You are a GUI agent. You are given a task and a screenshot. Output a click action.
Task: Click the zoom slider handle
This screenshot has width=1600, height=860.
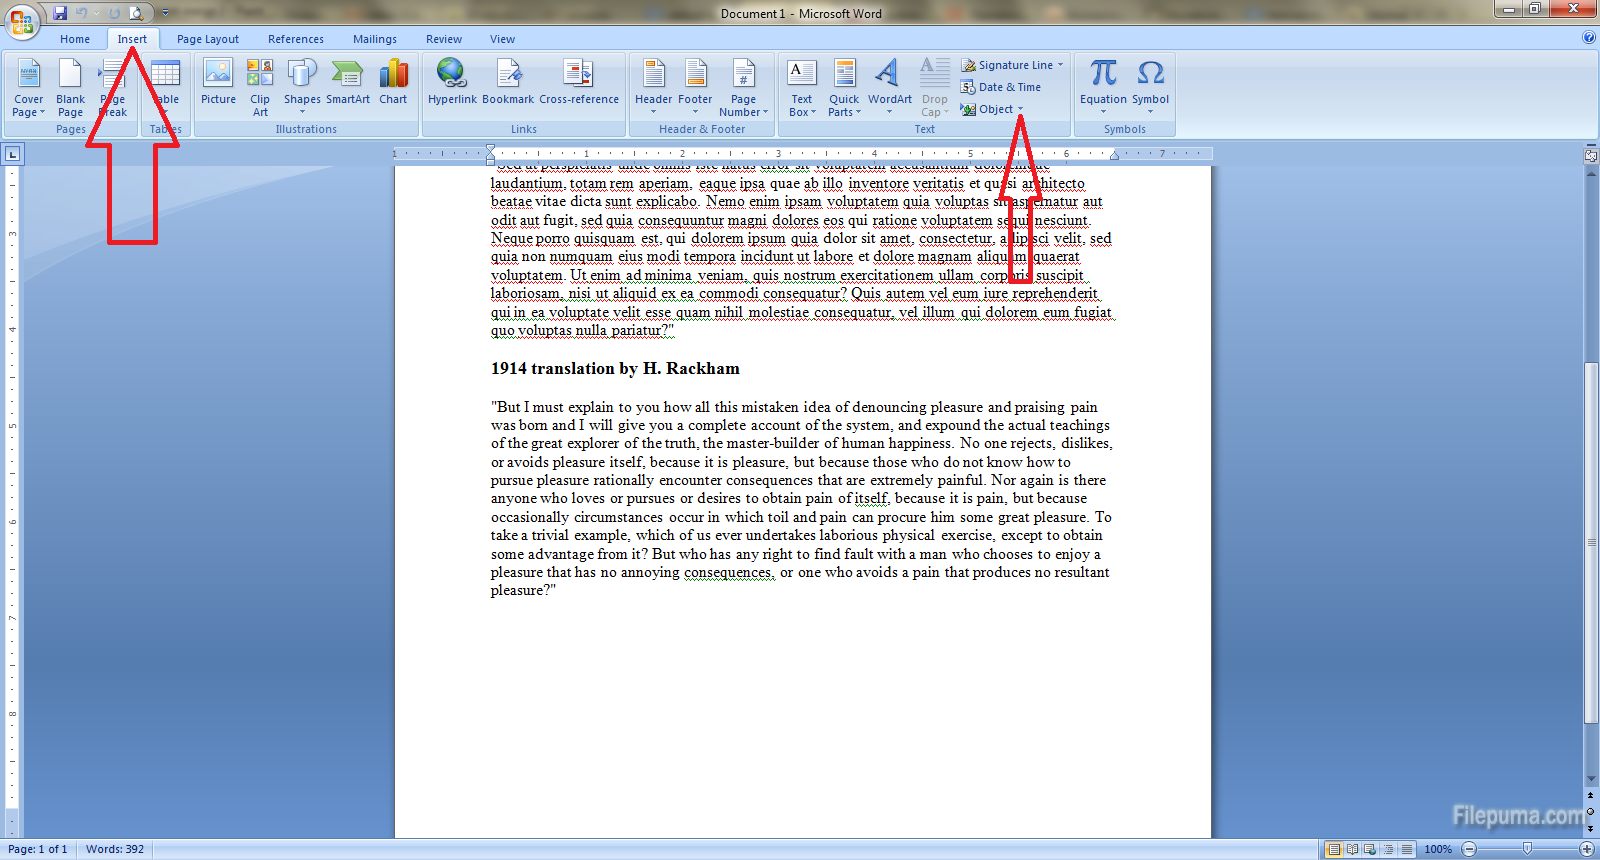click(1527, 849)
